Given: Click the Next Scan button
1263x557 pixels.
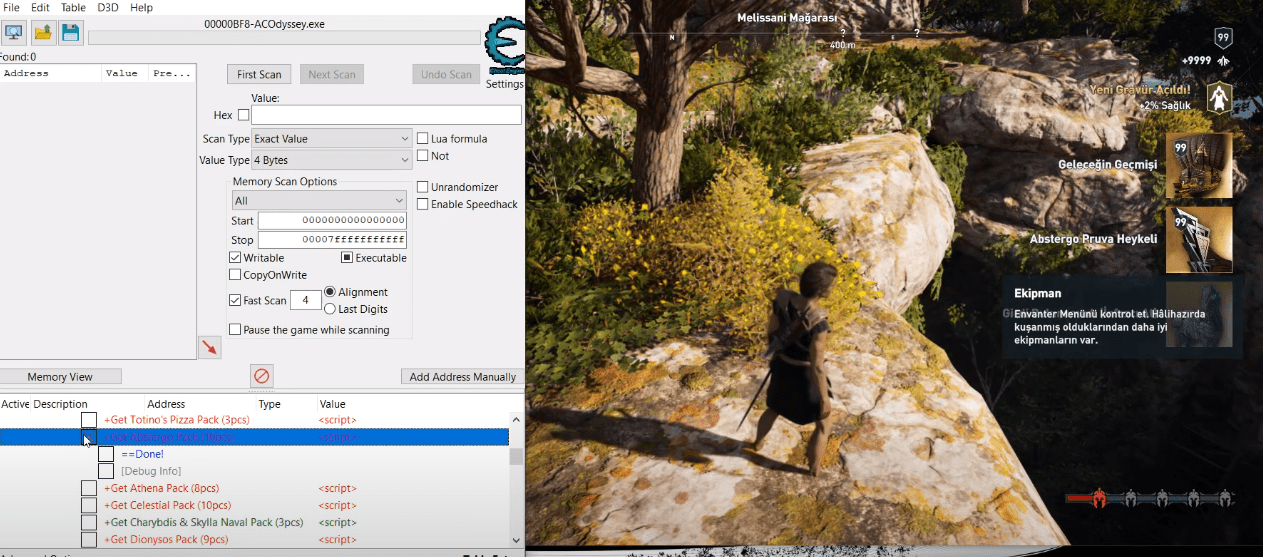Looking at the screenshot, I should [x=333, y=74].
